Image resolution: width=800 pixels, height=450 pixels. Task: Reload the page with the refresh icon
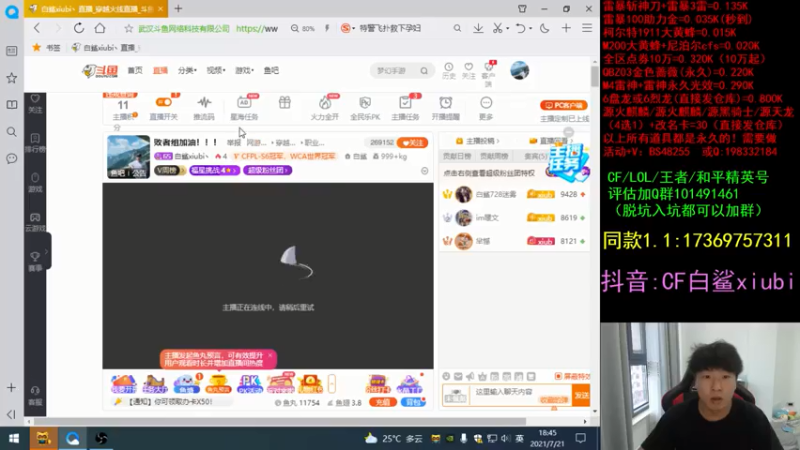(79, 28)
